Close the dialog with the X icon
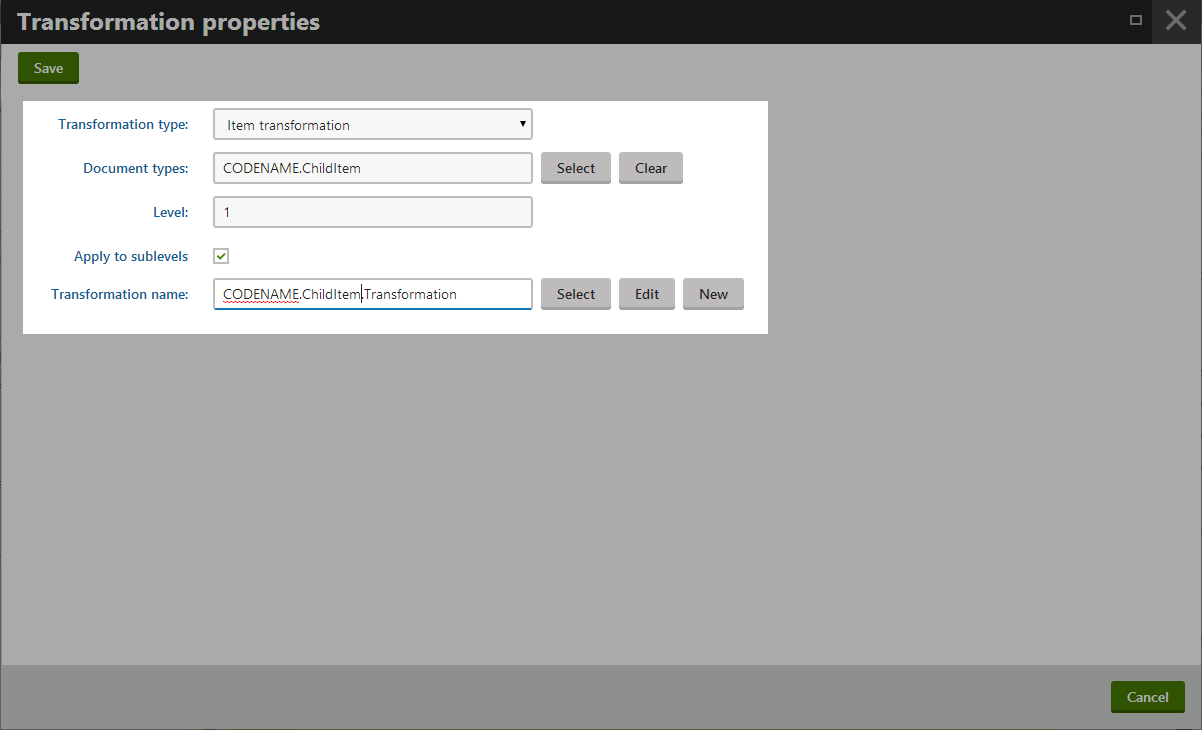The height and width of the screenshot is (730, 1202). click(1176, 20)
